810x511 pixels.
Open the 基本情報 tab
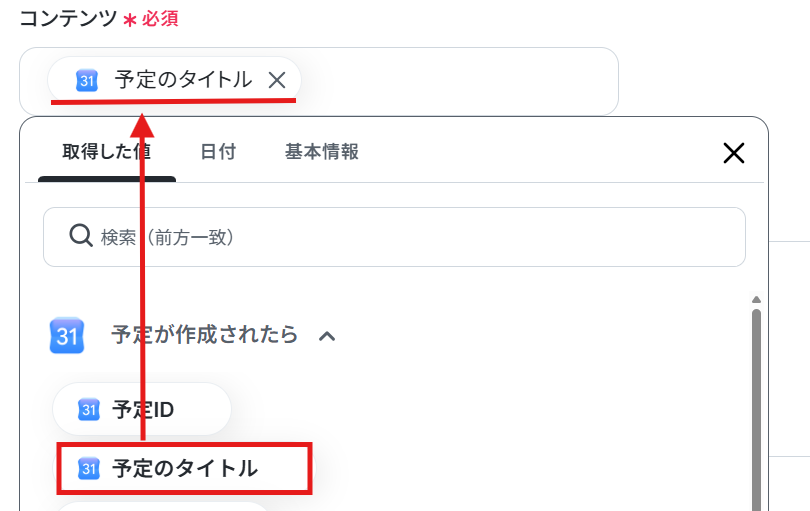coord(321,152)
